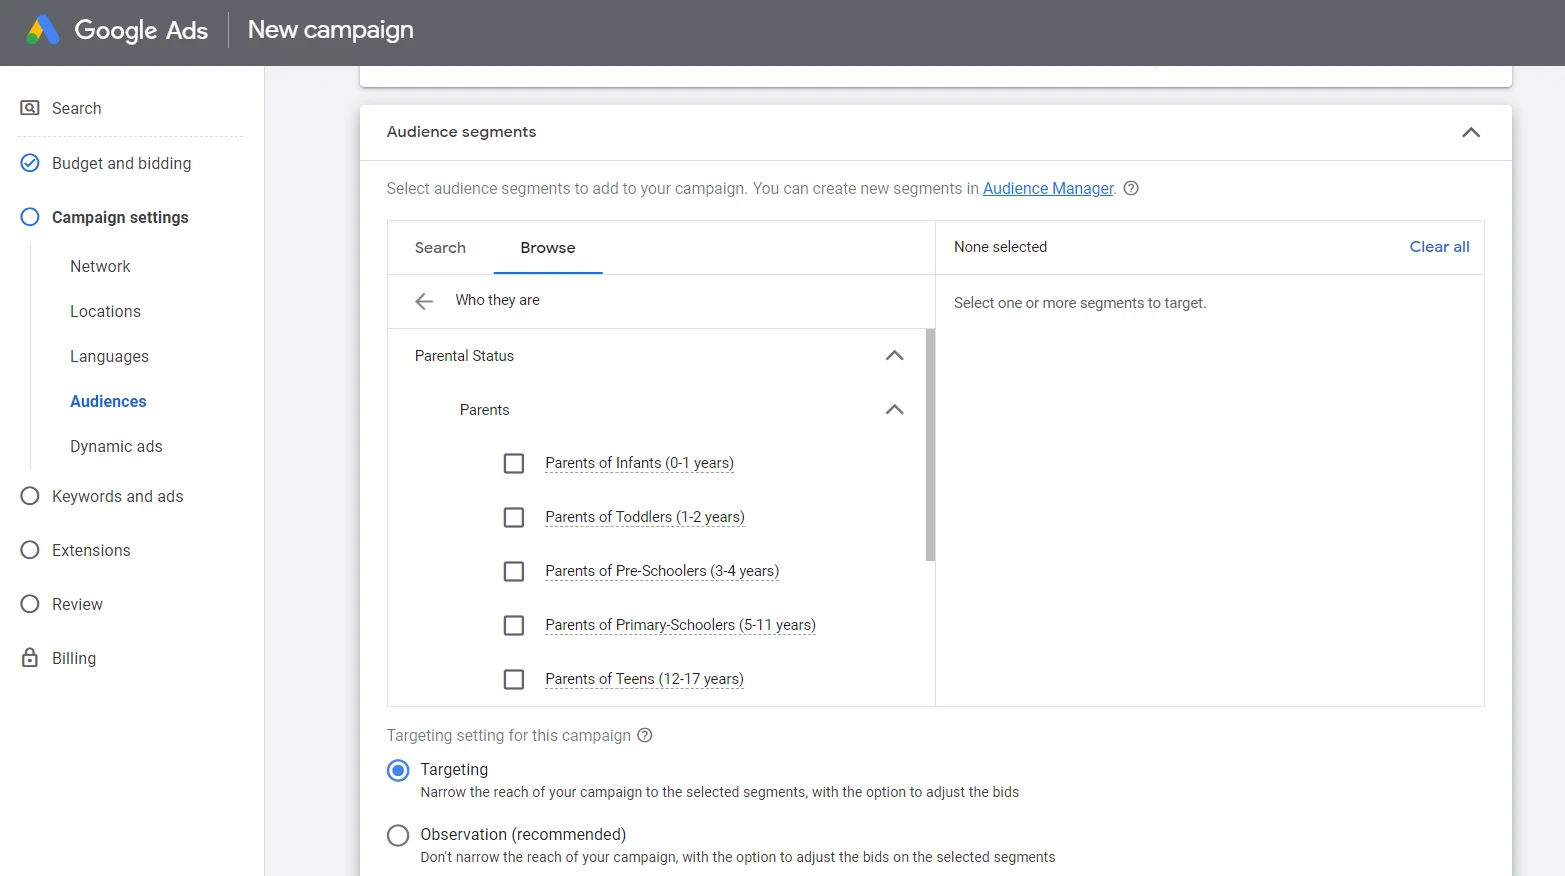Image resolution: width=1565 pixels, height=876 pixels.
Task: Collapse the Audience segments card
Action: coord(1471,132)
